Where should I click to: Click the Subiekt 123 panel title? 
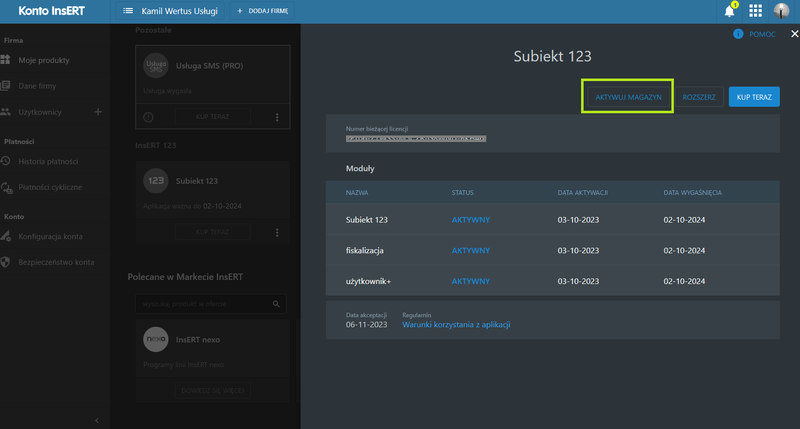point(553,56)
